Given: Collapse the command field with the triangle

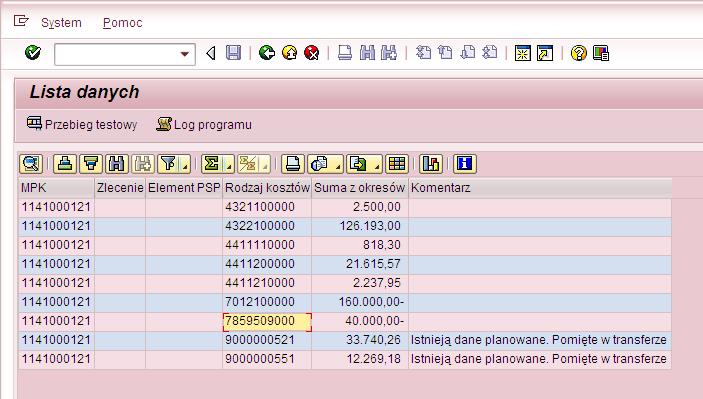Looking at the screenshot, I should click(x=211, y=54).
